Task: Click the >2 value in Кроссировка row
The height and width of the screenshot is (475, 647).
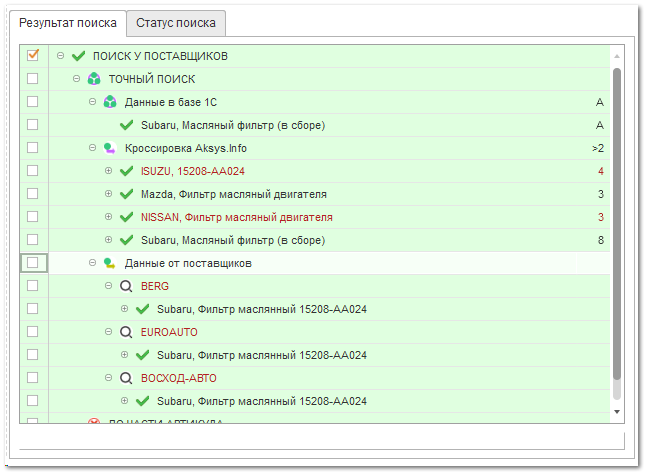Action: tap(598, 148)
